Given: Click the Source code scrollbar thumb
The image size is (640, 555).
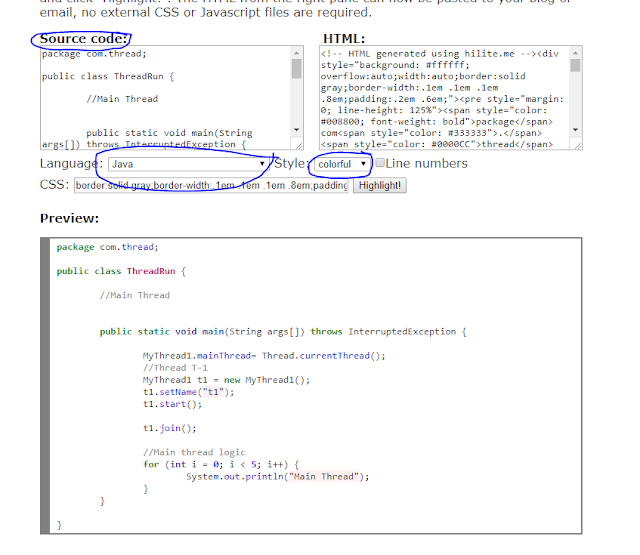Looking at the screenshot, I should [296, 69].
